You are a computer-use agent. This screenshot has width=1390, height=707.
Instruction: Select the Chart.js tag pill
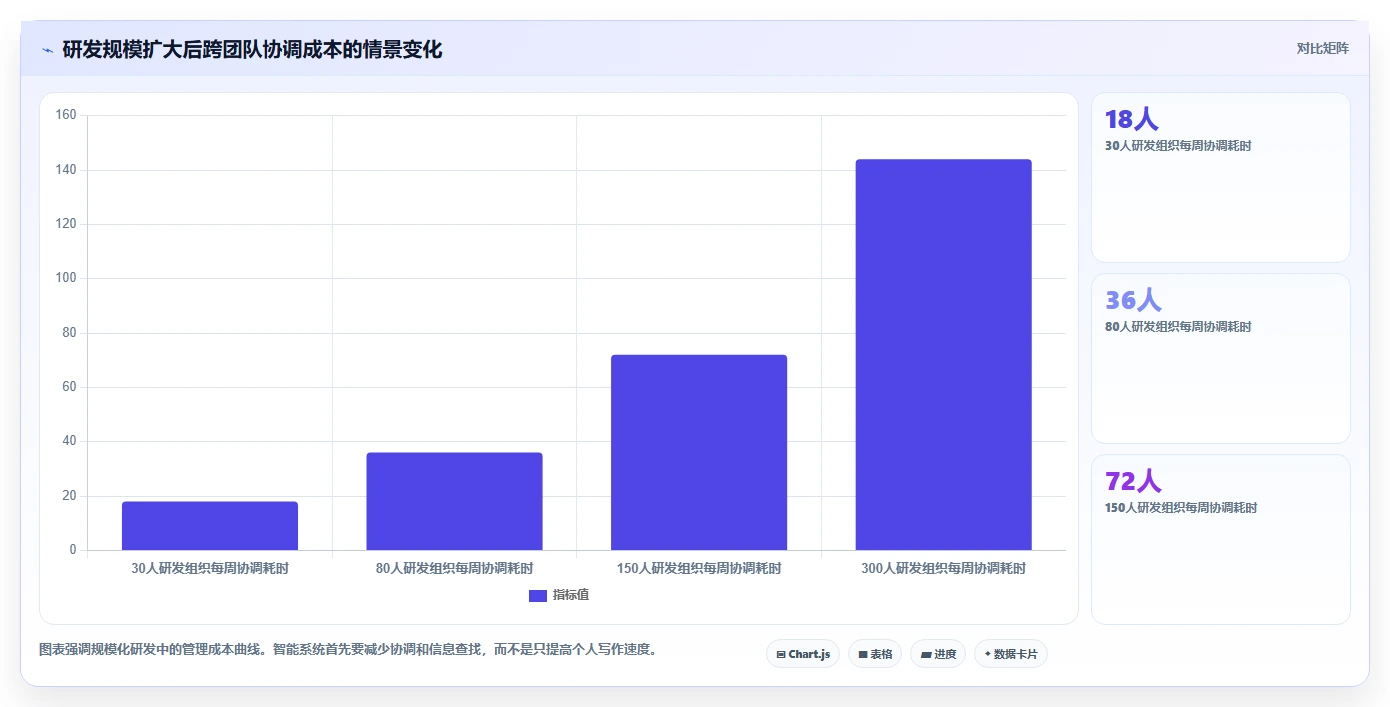[803, 654]
